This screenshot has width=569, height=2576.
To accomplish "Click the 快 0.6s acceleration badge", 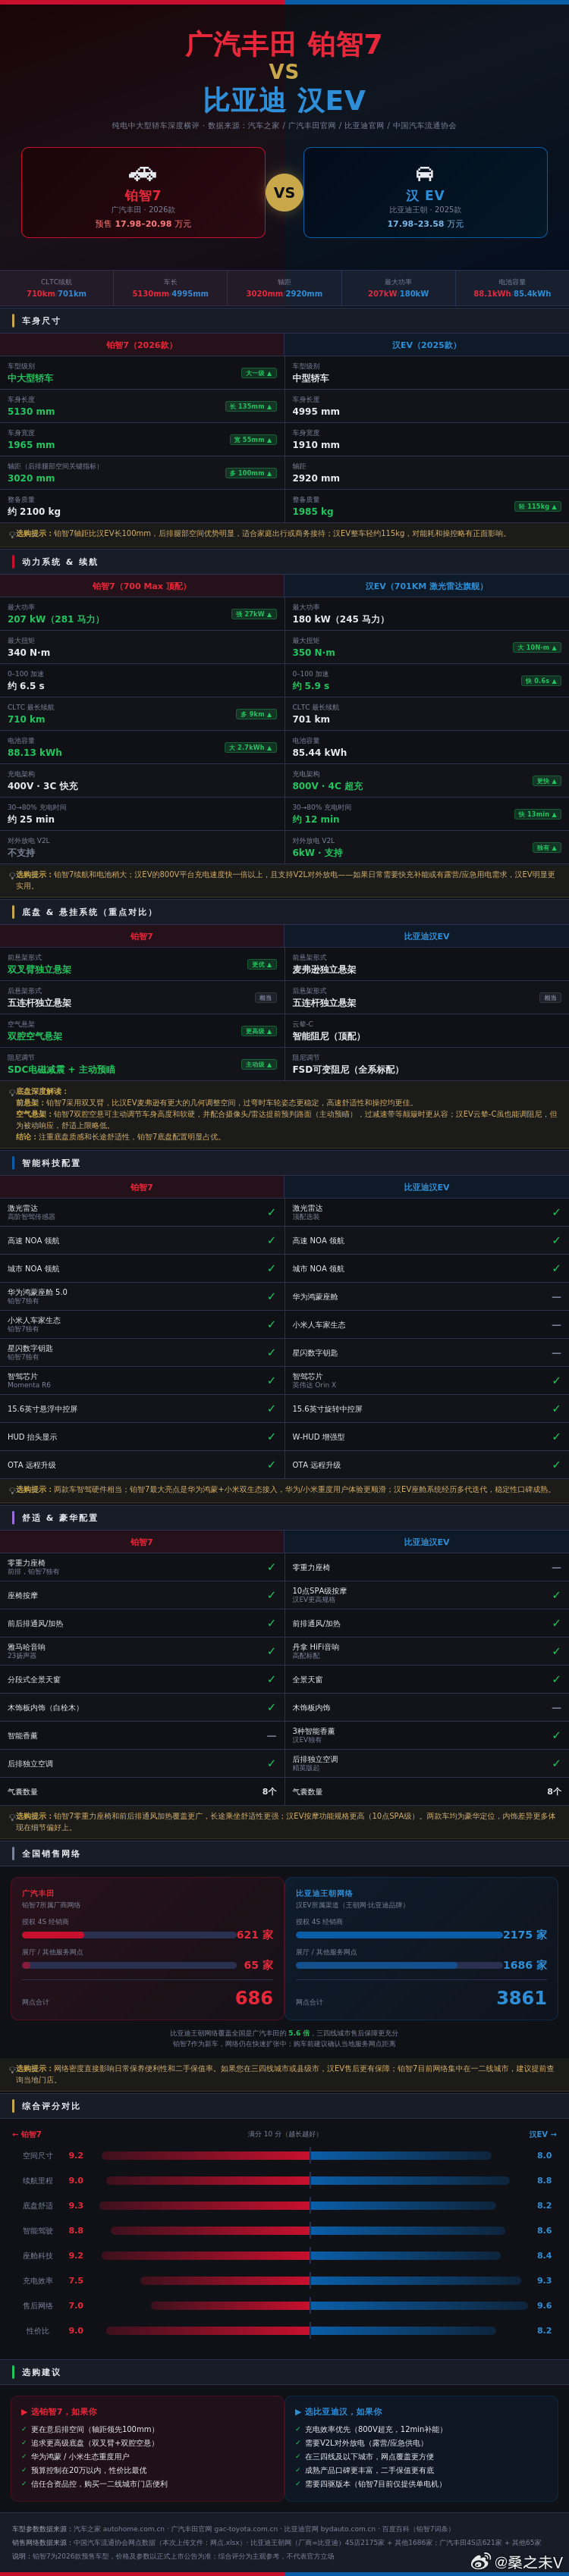I will click(x=541, y=681).
